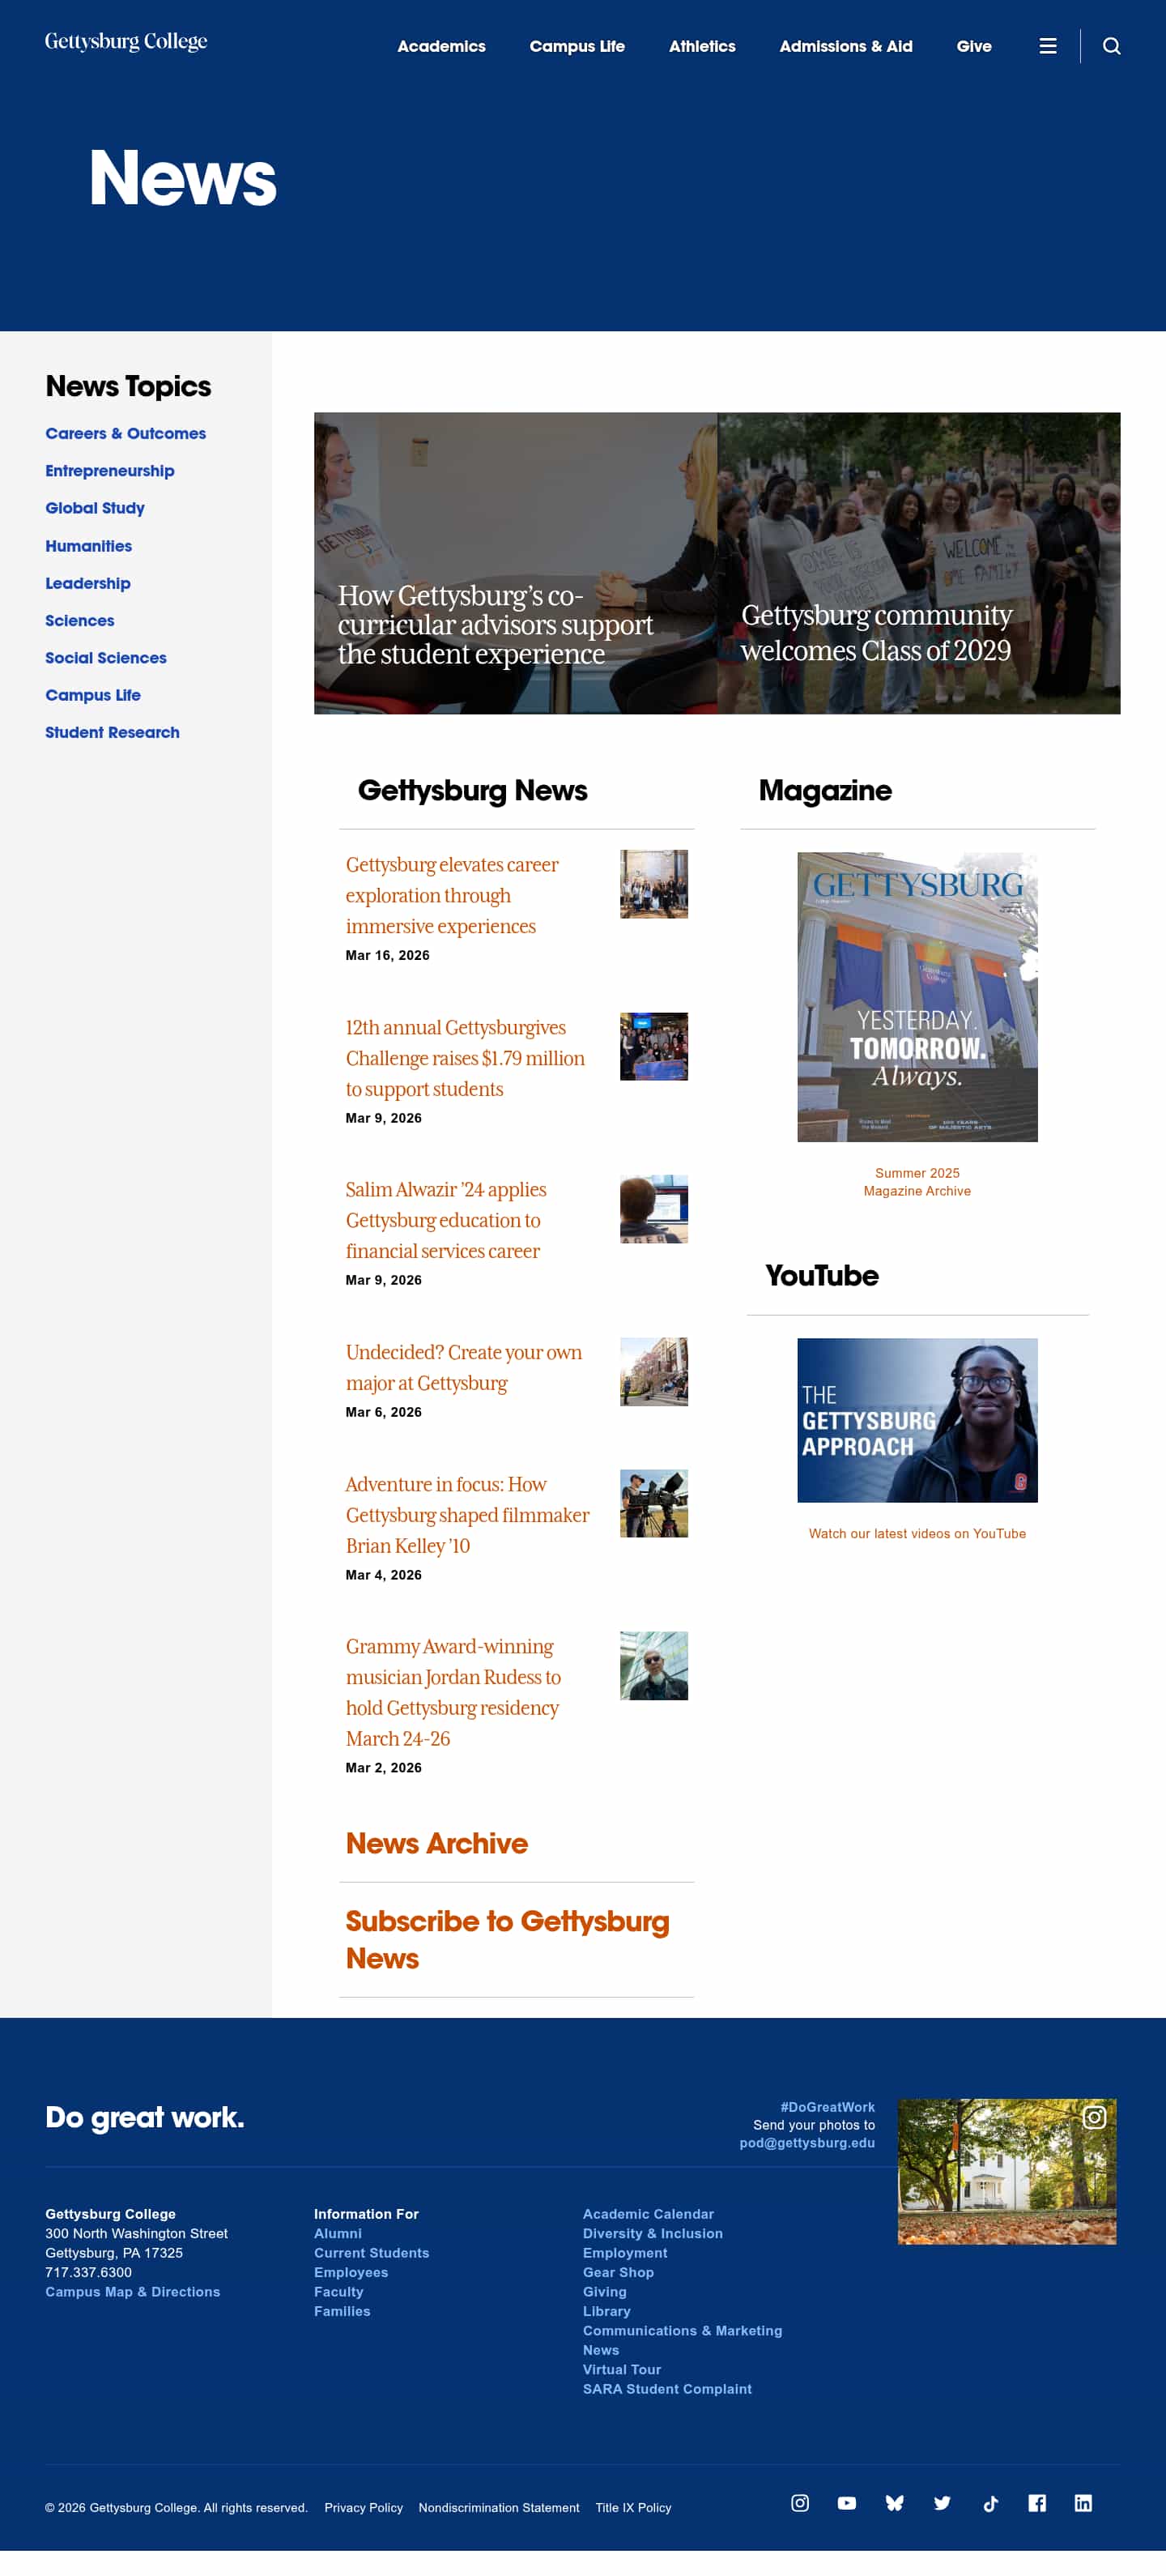
Task: Open Class of 2029 welcome featured story
Action: (918, 563)
